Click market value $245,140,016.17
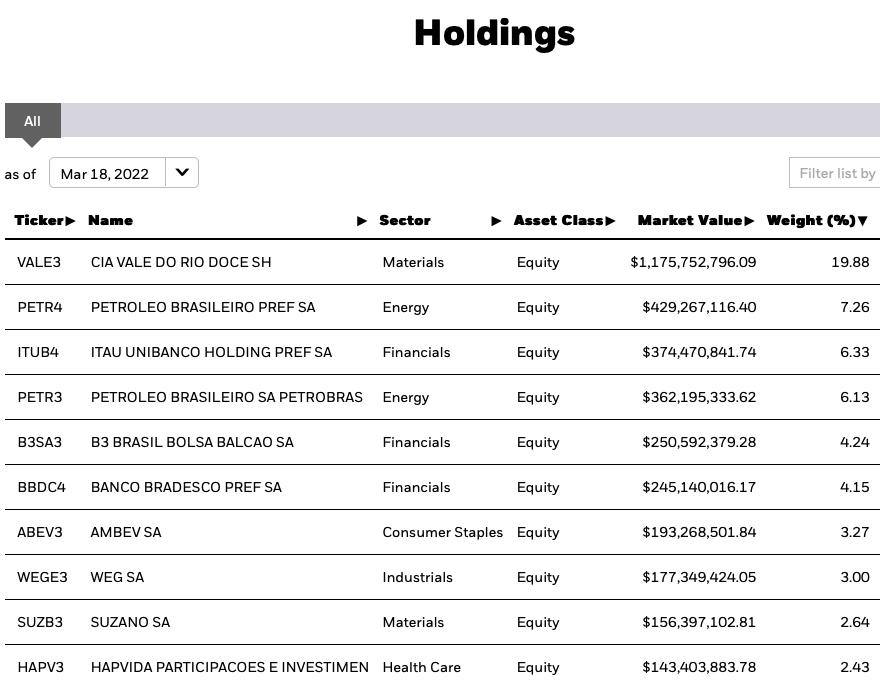The image size is (880, 687). [x=699, y=487]
